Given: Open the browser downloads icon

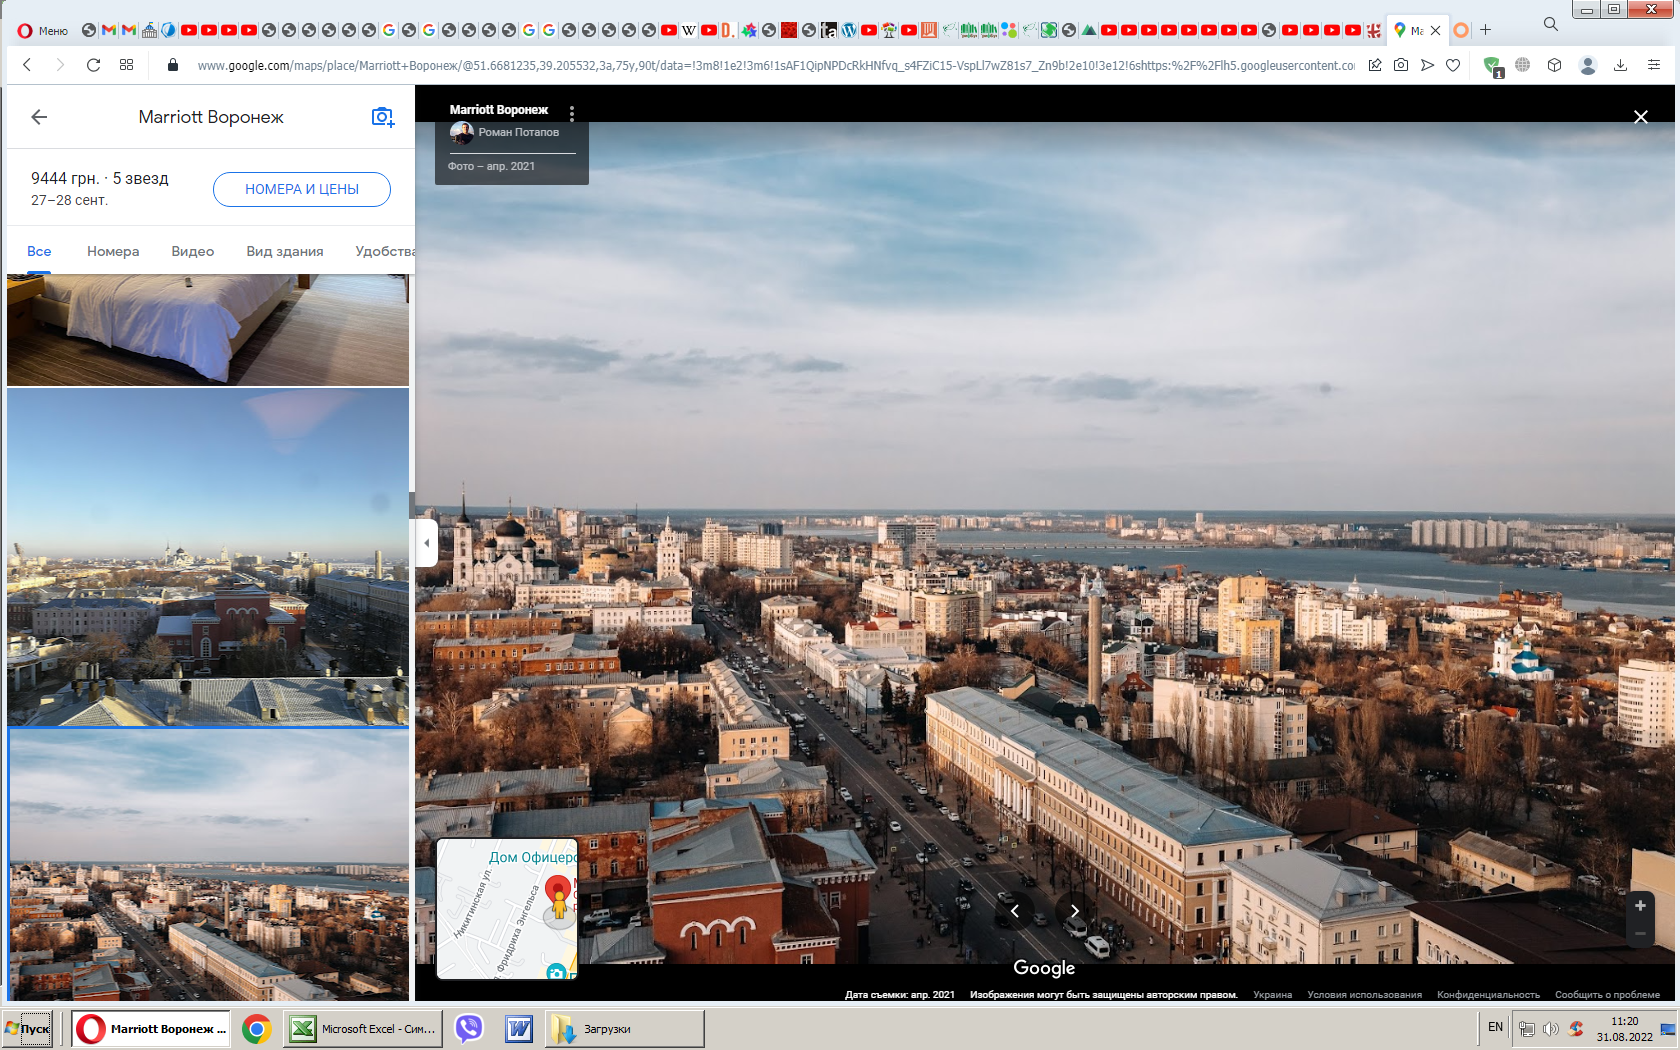Looking at the screenshot, I should tap(1620, 65).
